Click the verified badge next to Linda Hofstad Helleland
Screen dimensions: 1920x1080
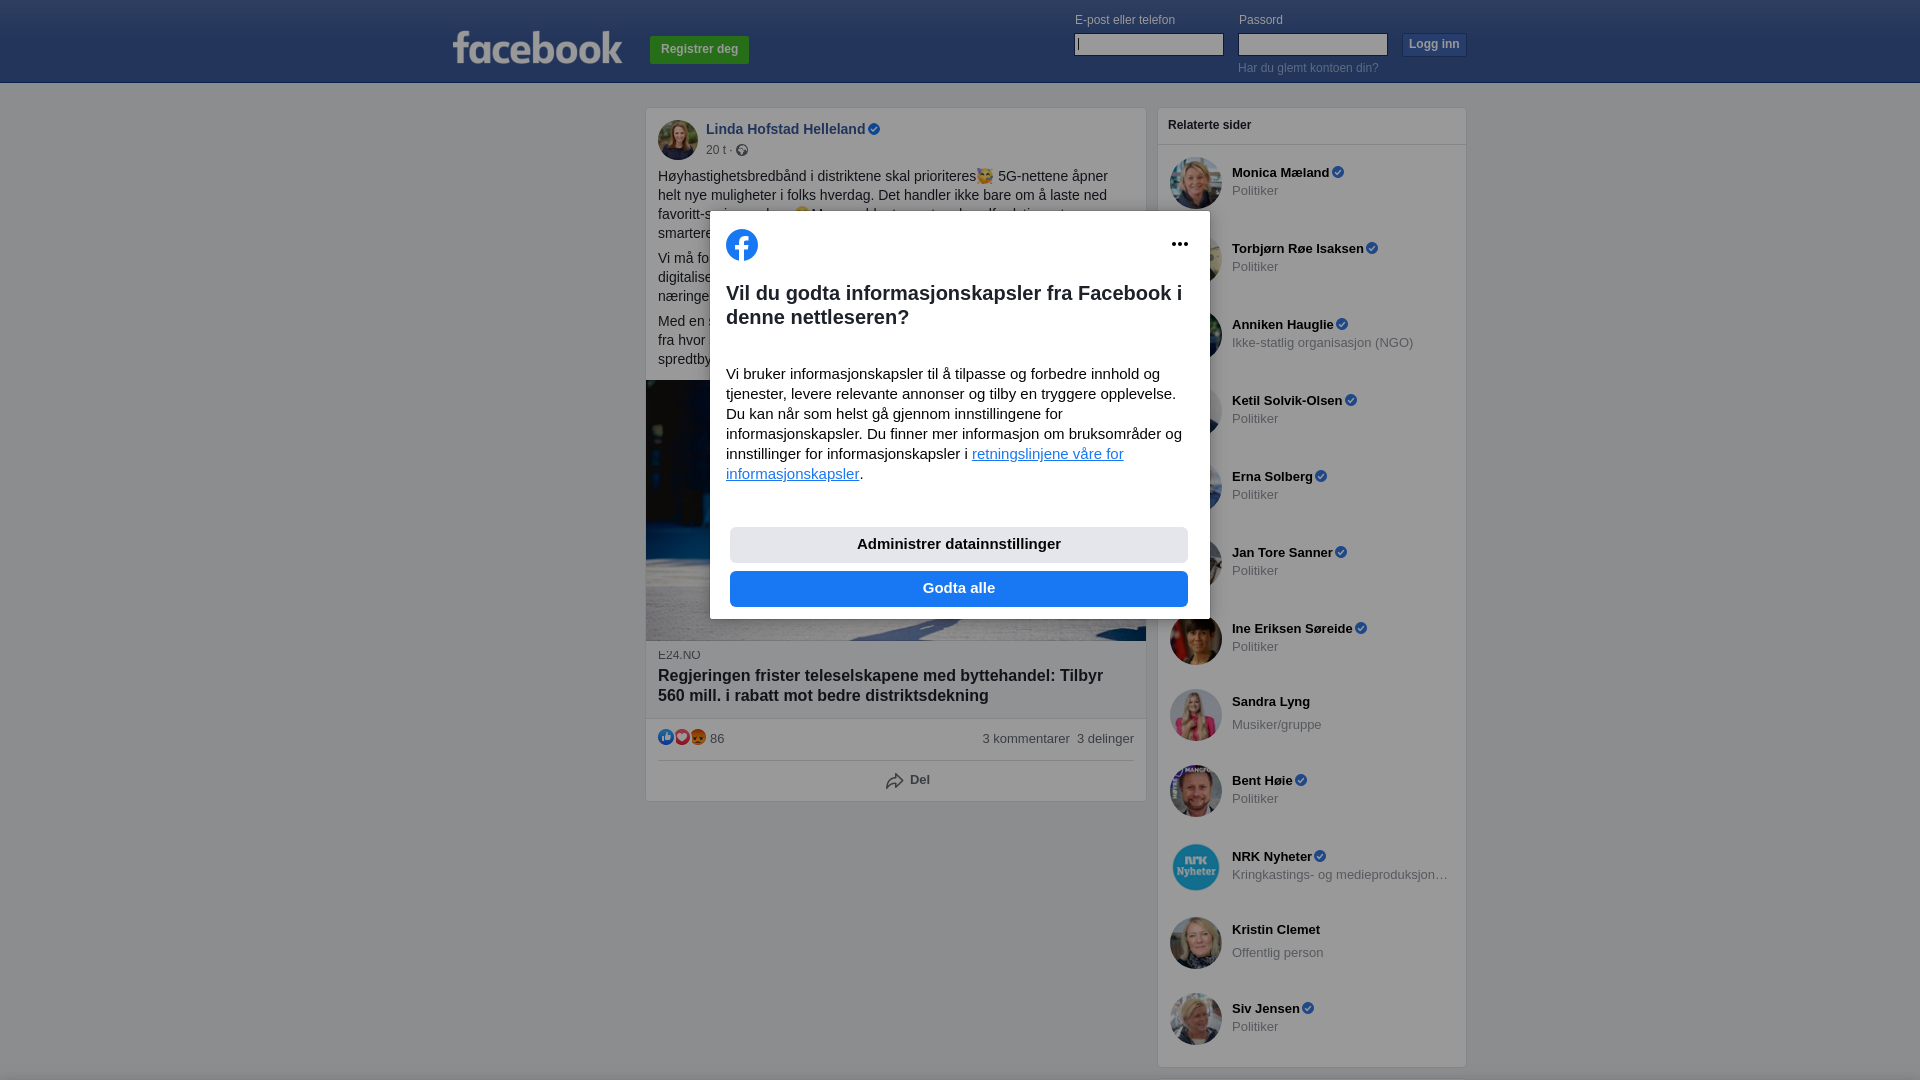click(x=874, y=129)
